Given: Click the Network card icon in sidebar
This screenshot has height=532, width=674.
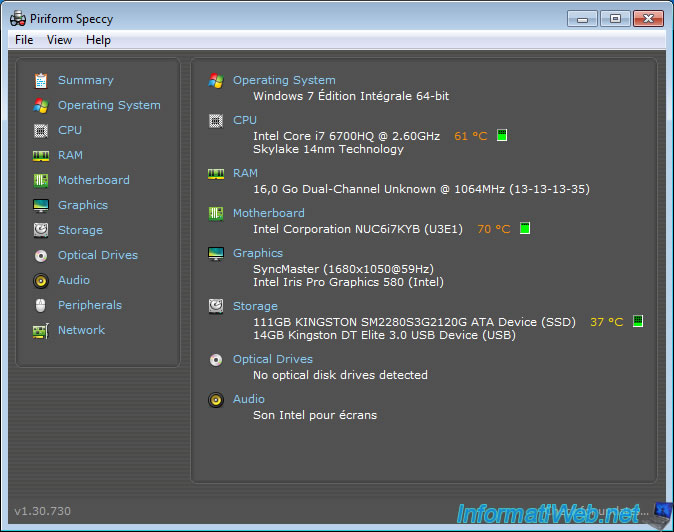Looking at the screenshot, I should [41, 331].
